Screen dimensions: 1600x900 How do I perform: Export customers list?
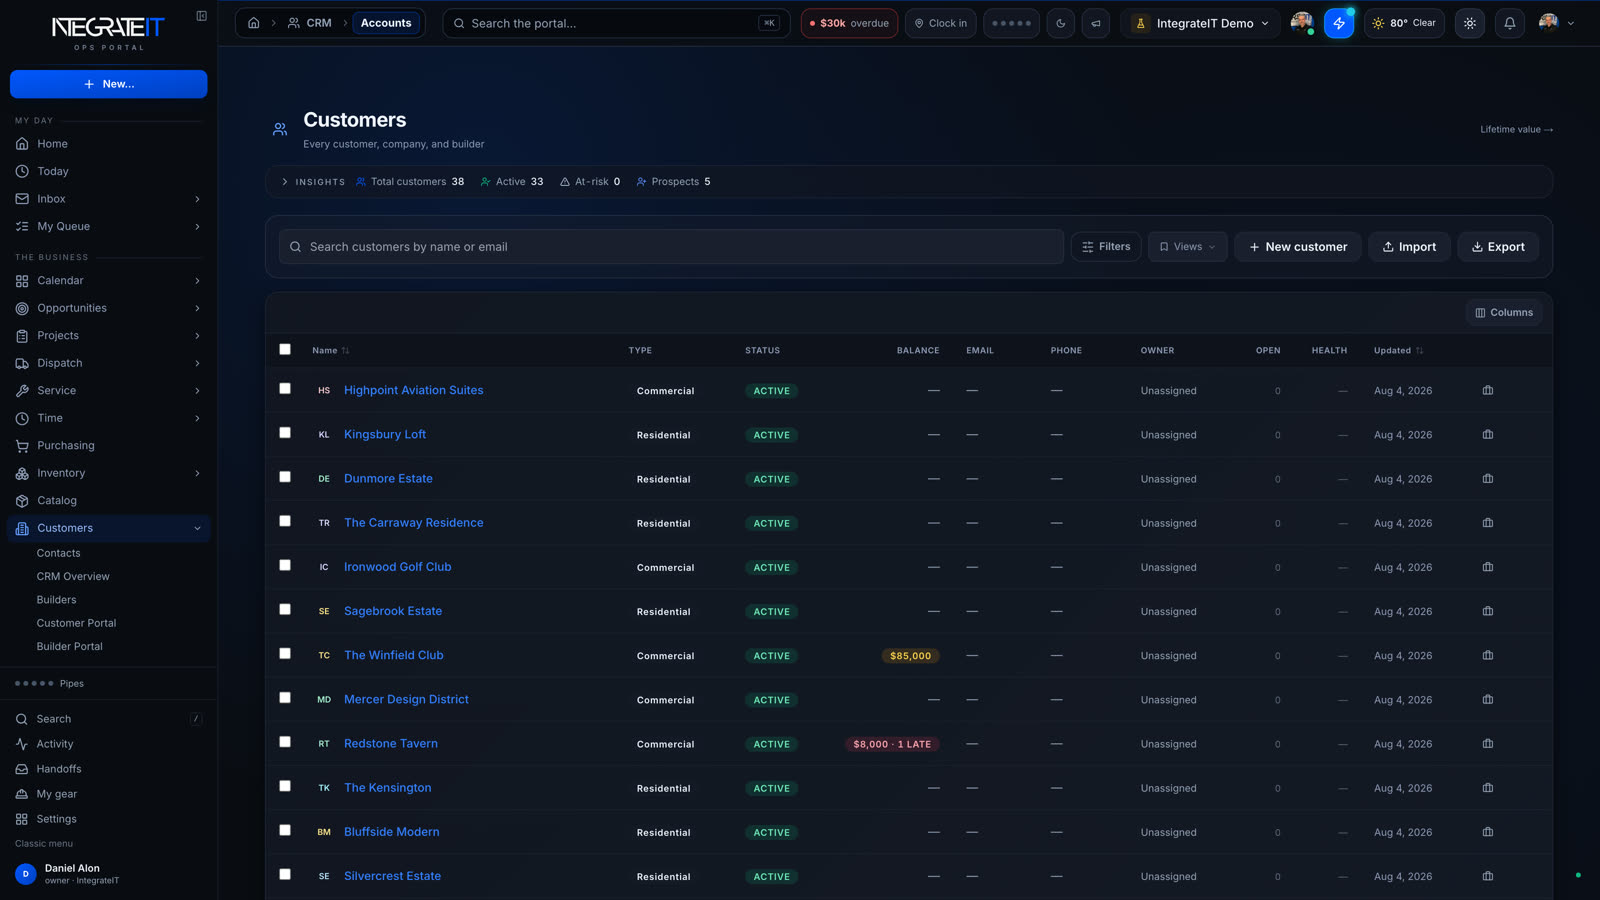(1498, 247)
